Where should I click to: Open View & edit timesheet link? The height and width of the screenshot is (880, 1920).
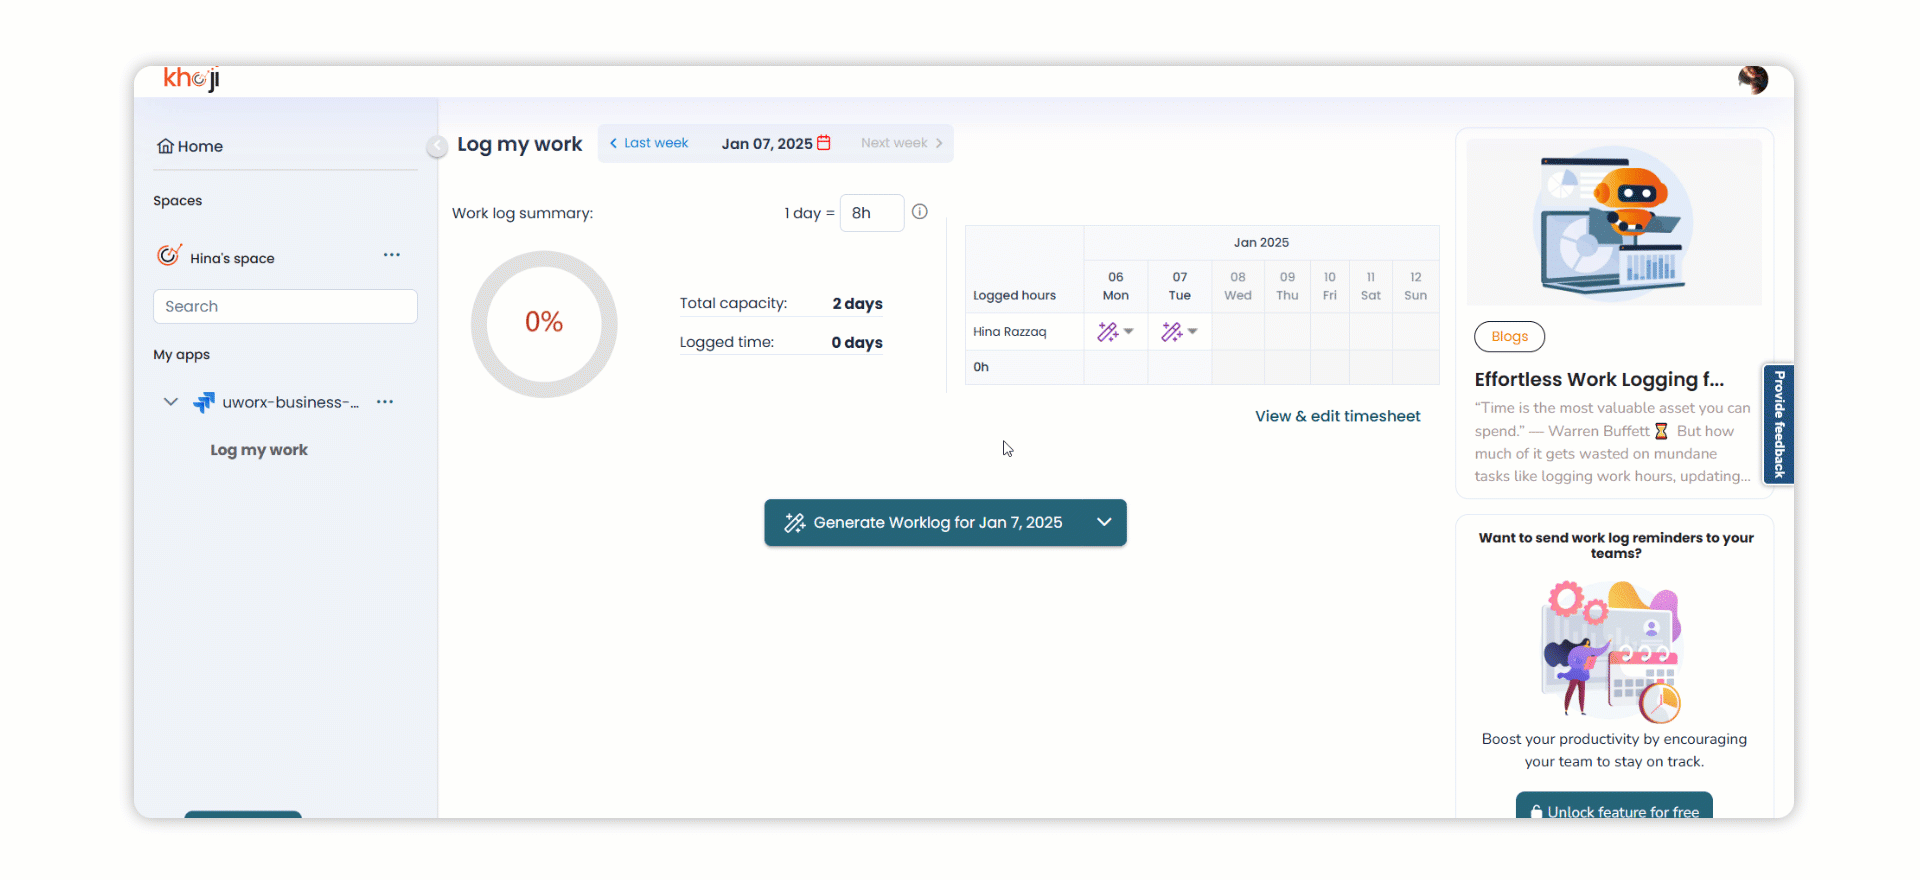[x=1337, y=416]
